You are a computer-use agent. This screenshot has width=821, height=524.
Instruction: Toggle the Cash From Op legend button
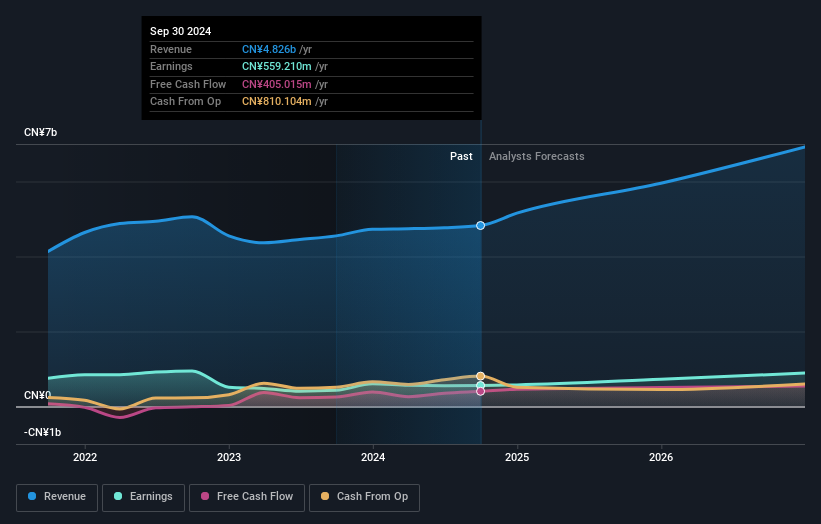pyautogui.click(x=364, y=497)
